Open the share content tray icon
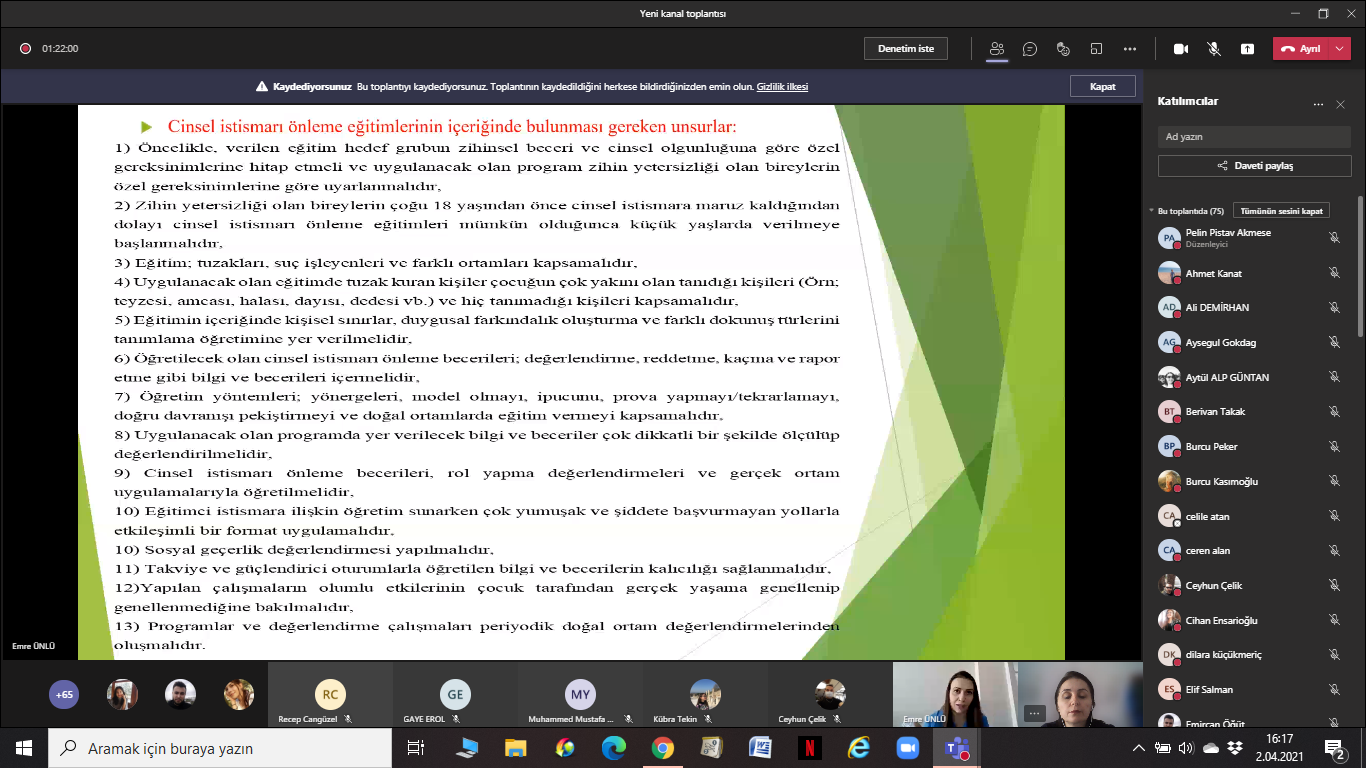The image size is (1366, 768). pos(1247,48)
